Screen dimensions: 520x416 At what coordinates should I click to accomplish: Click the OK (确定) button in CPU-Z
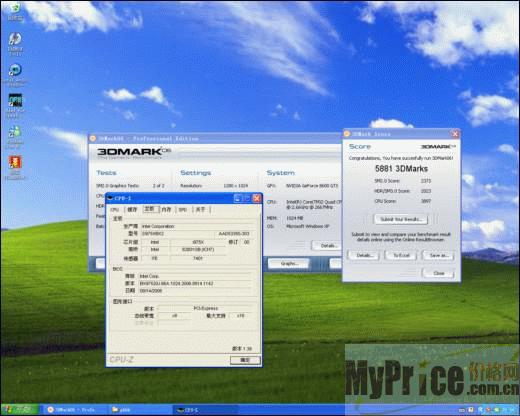click(245, 360)
